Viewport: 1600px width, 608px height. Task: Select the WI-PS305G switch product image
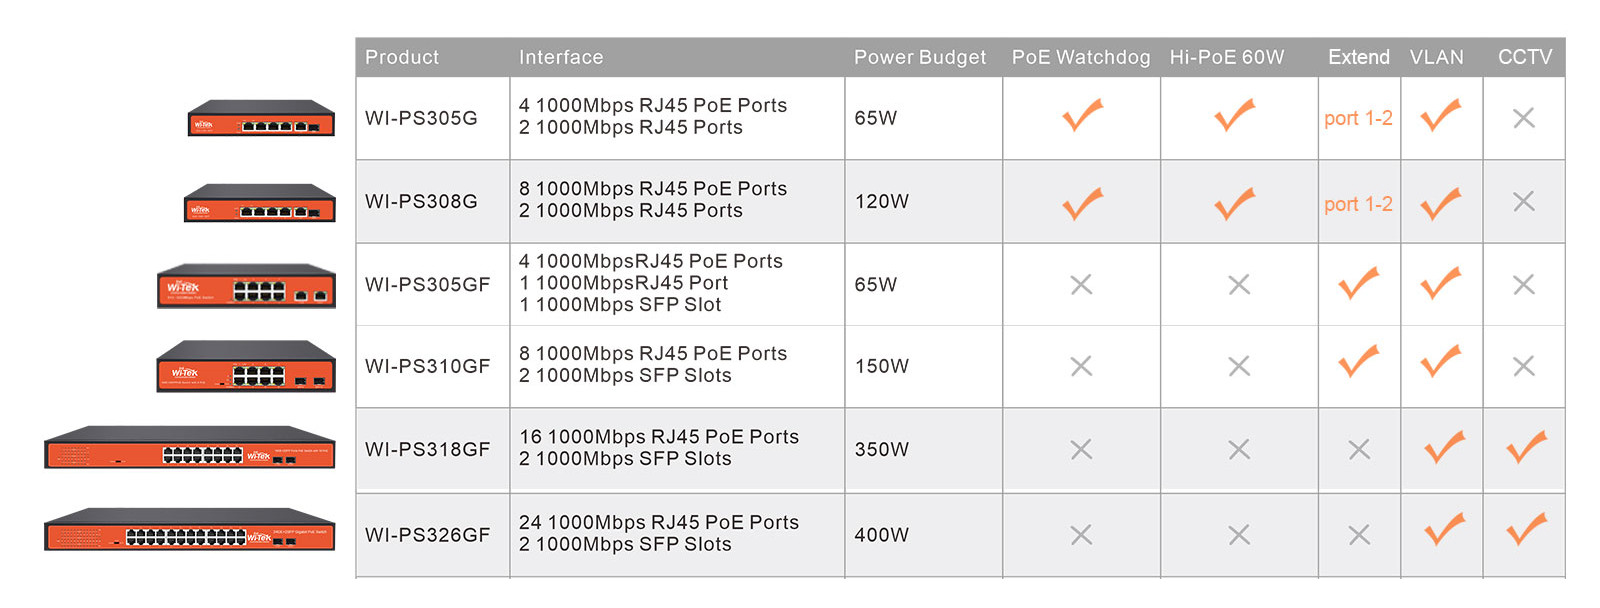pos(261,118)
